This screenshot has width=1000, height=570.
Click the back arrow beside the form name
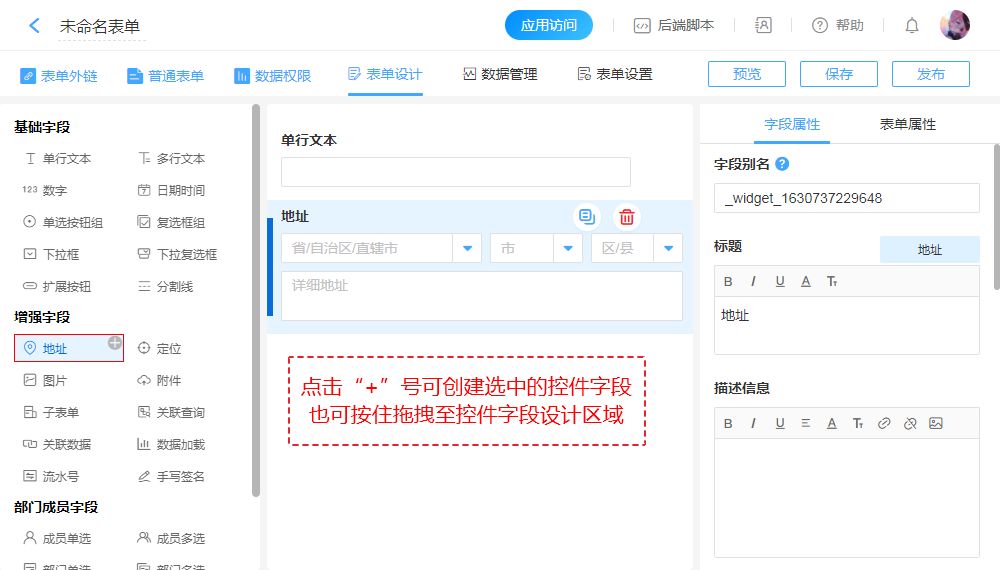pos(34,26)
